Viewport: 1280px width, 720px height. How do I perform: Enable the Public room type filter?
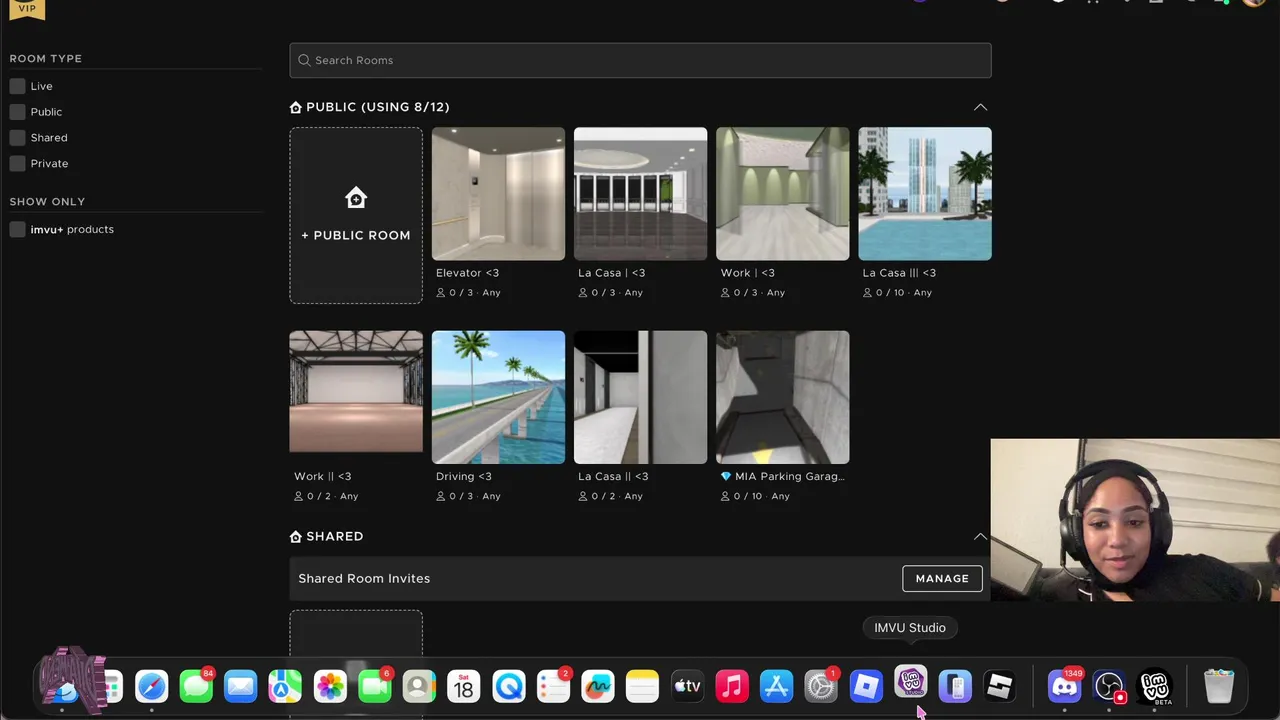(17, 112)
